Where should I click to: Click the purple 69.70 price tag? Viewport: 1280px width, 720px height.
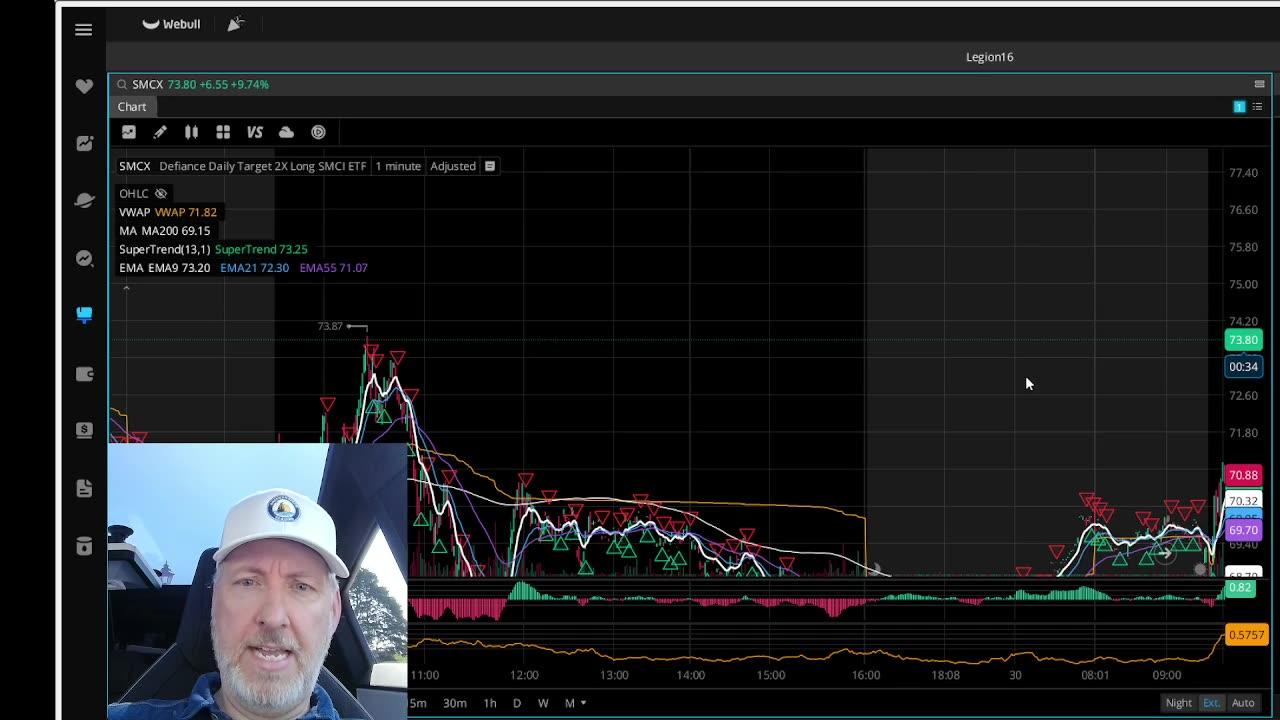pyautogui.click(x=1243, y=531)
